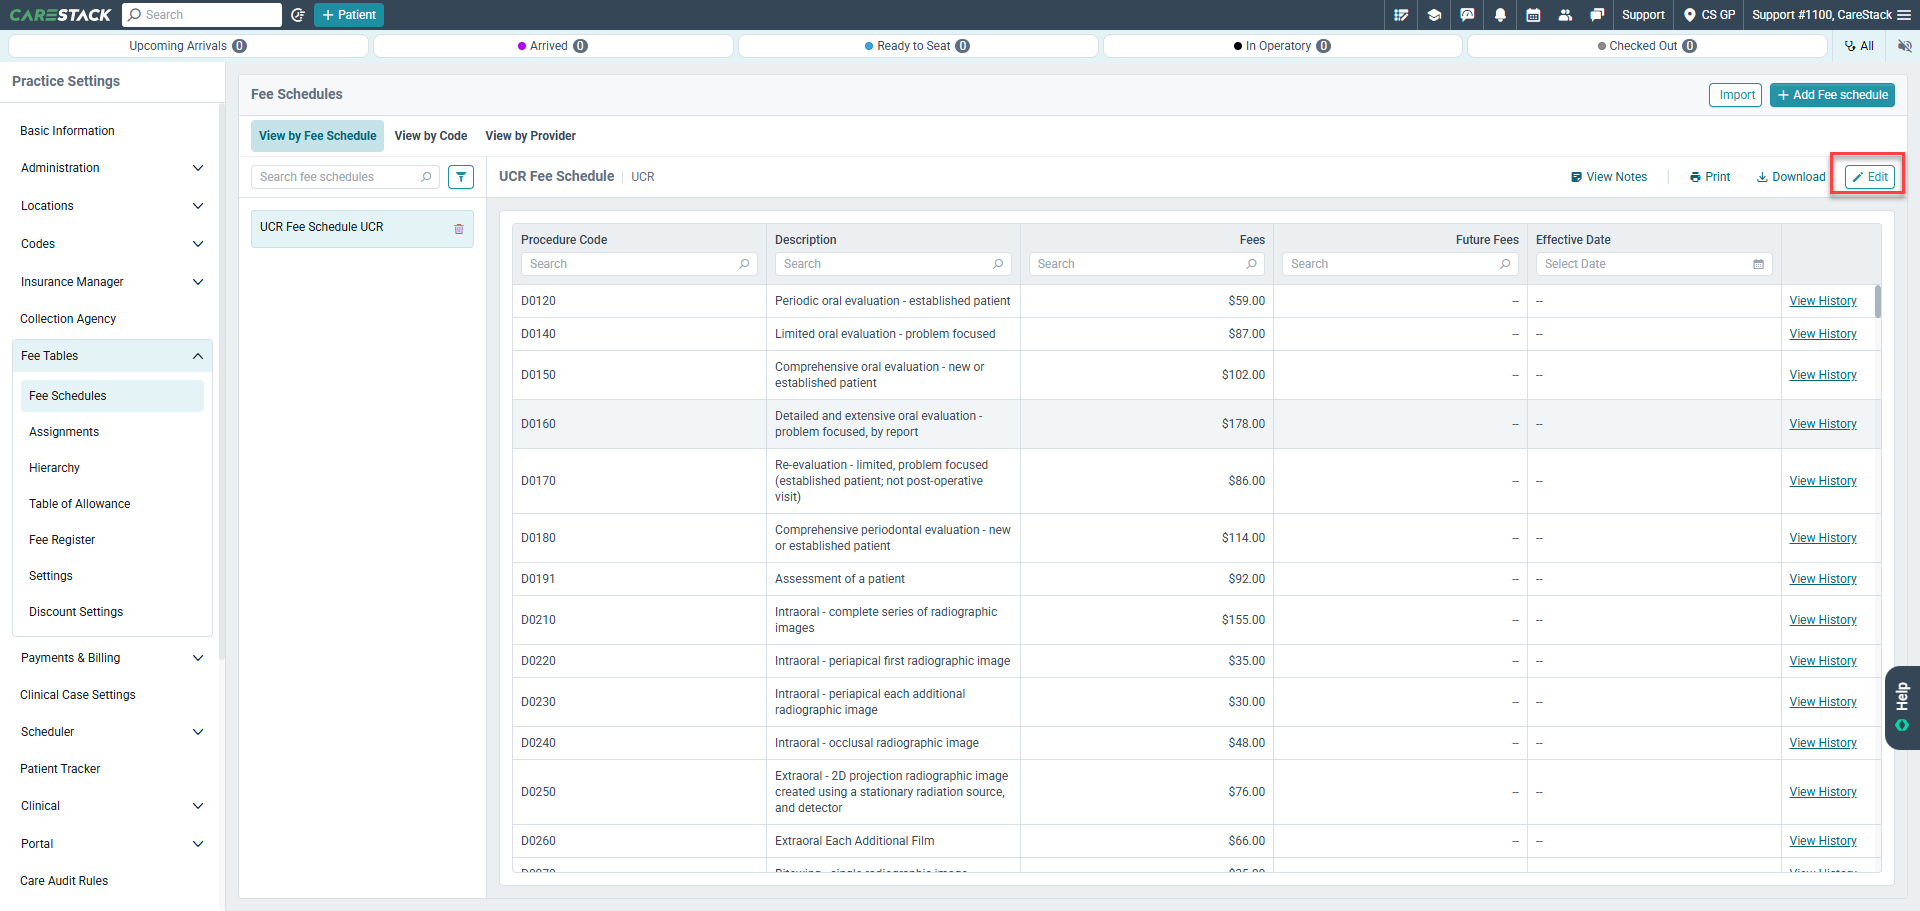Open the notifications bell icon
Screen dimensions: 1920x911
tap(1500, 15)
